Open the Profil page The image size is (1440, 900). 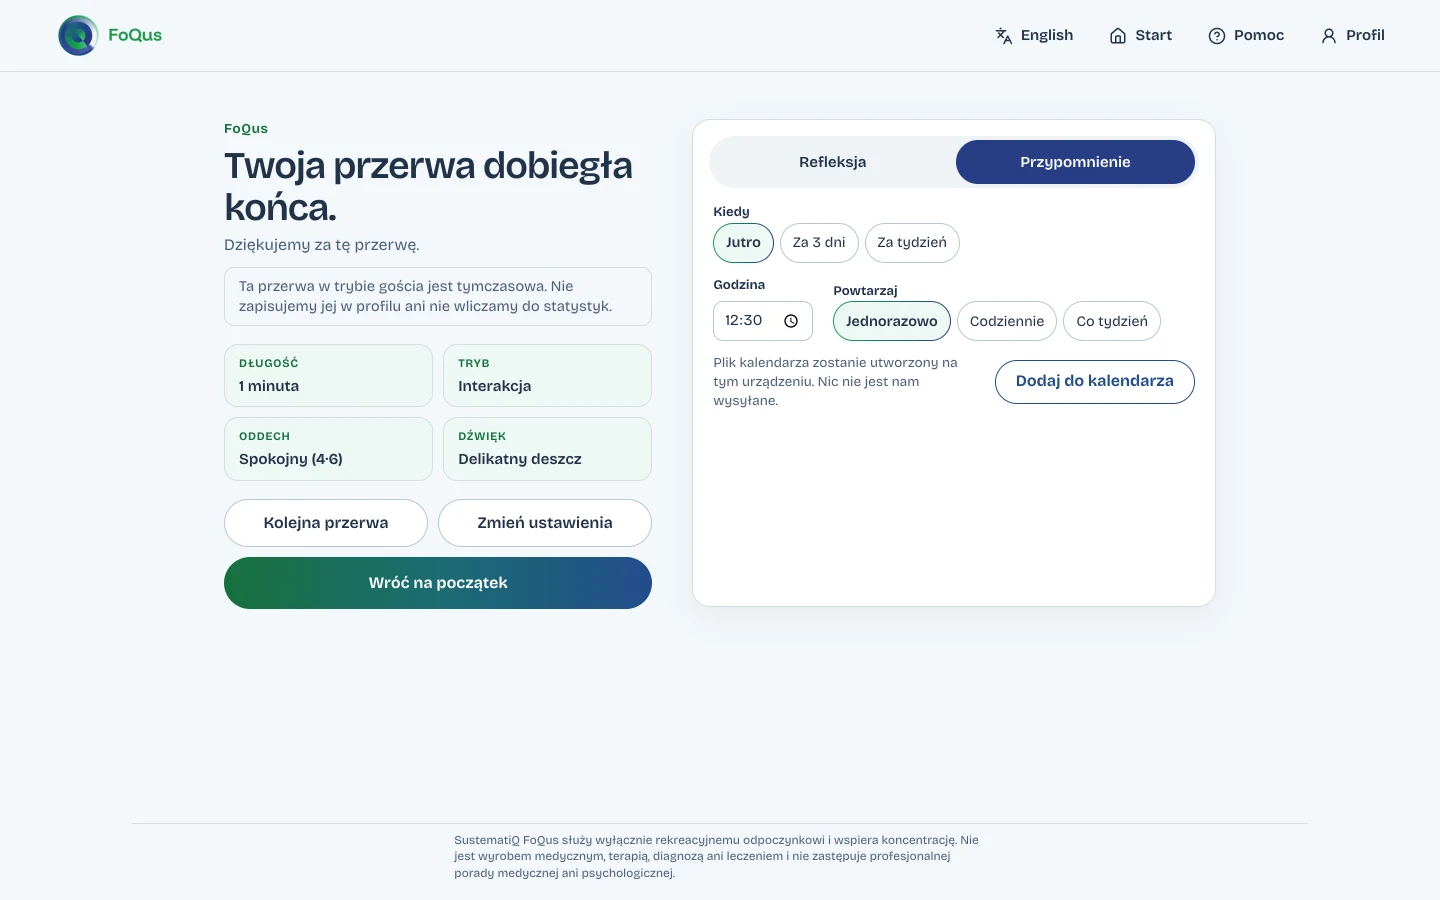1353,36
